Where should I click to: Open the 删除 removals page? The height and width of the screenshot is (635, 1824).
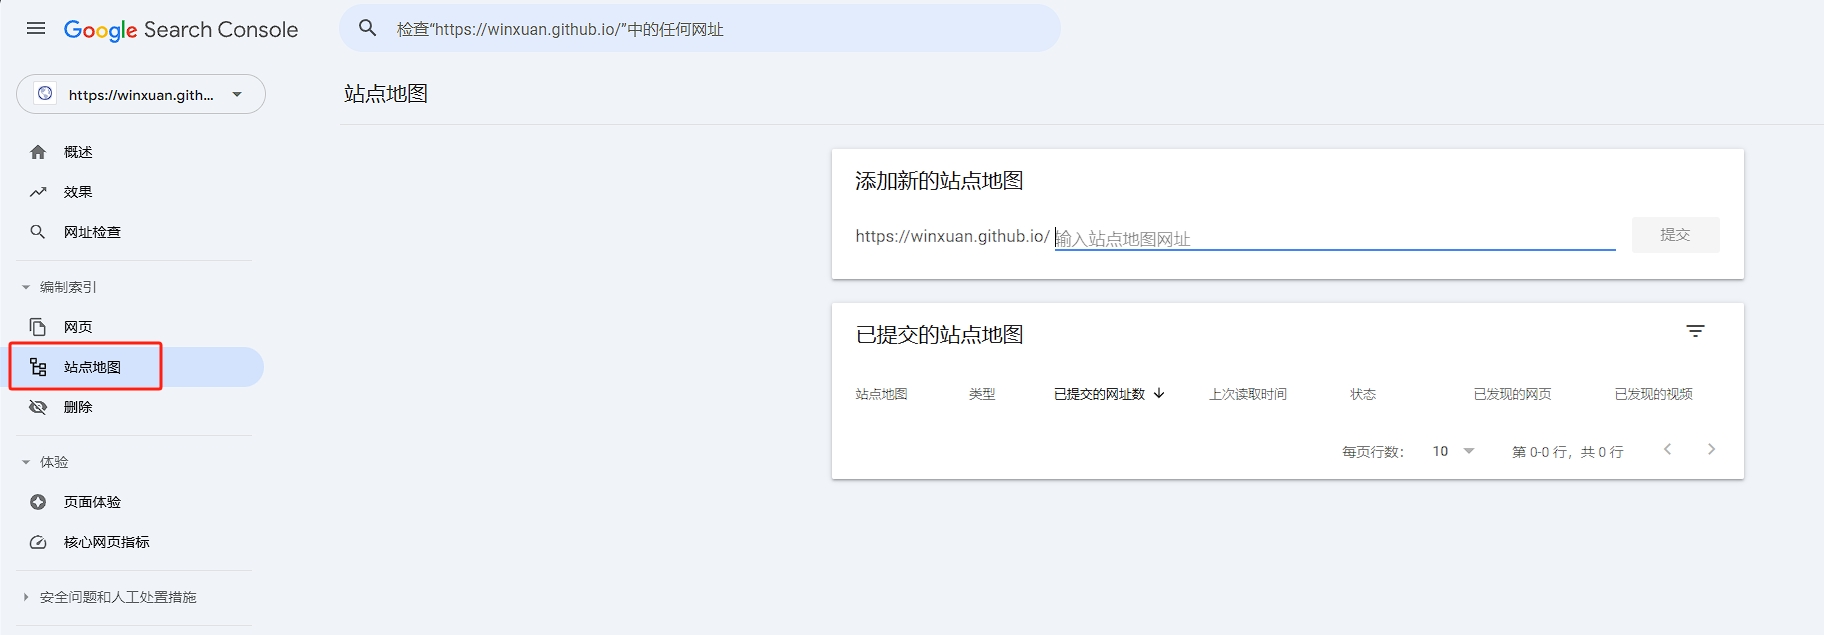[78, 407]
